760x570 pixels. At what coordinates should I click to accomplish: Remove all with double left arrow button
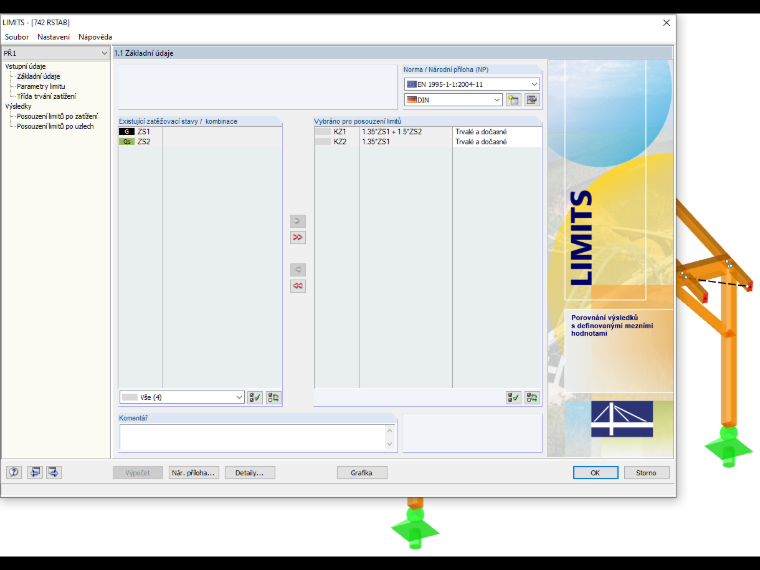[298, 286]
